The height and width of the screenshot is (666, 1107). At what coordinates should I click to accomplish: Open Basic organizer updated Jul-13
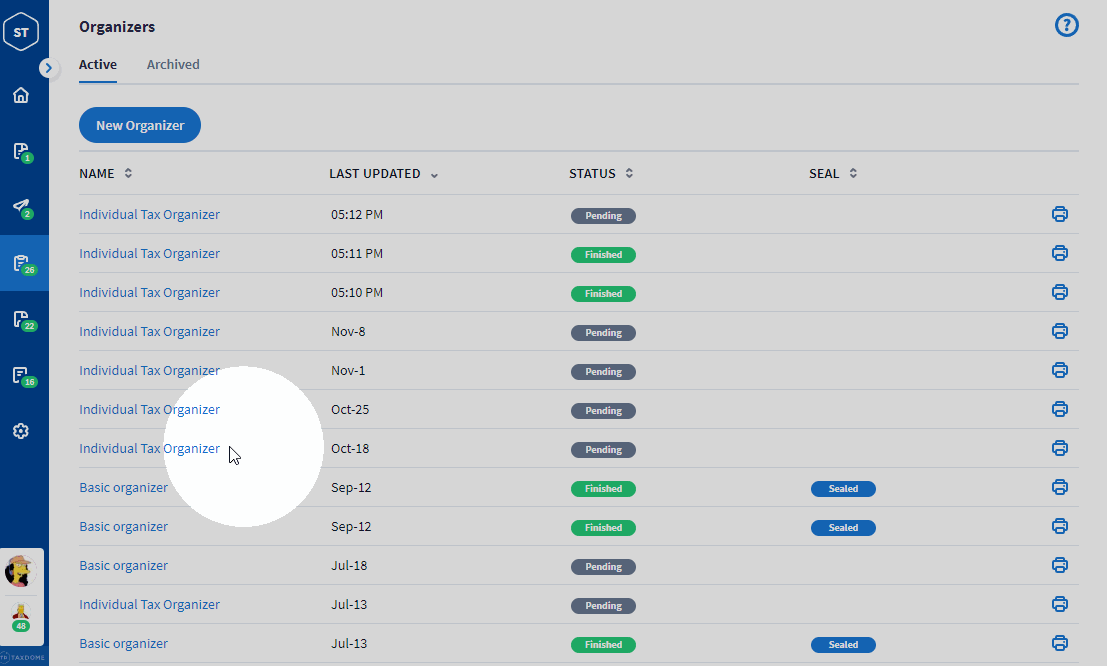[x=124, y=643]
